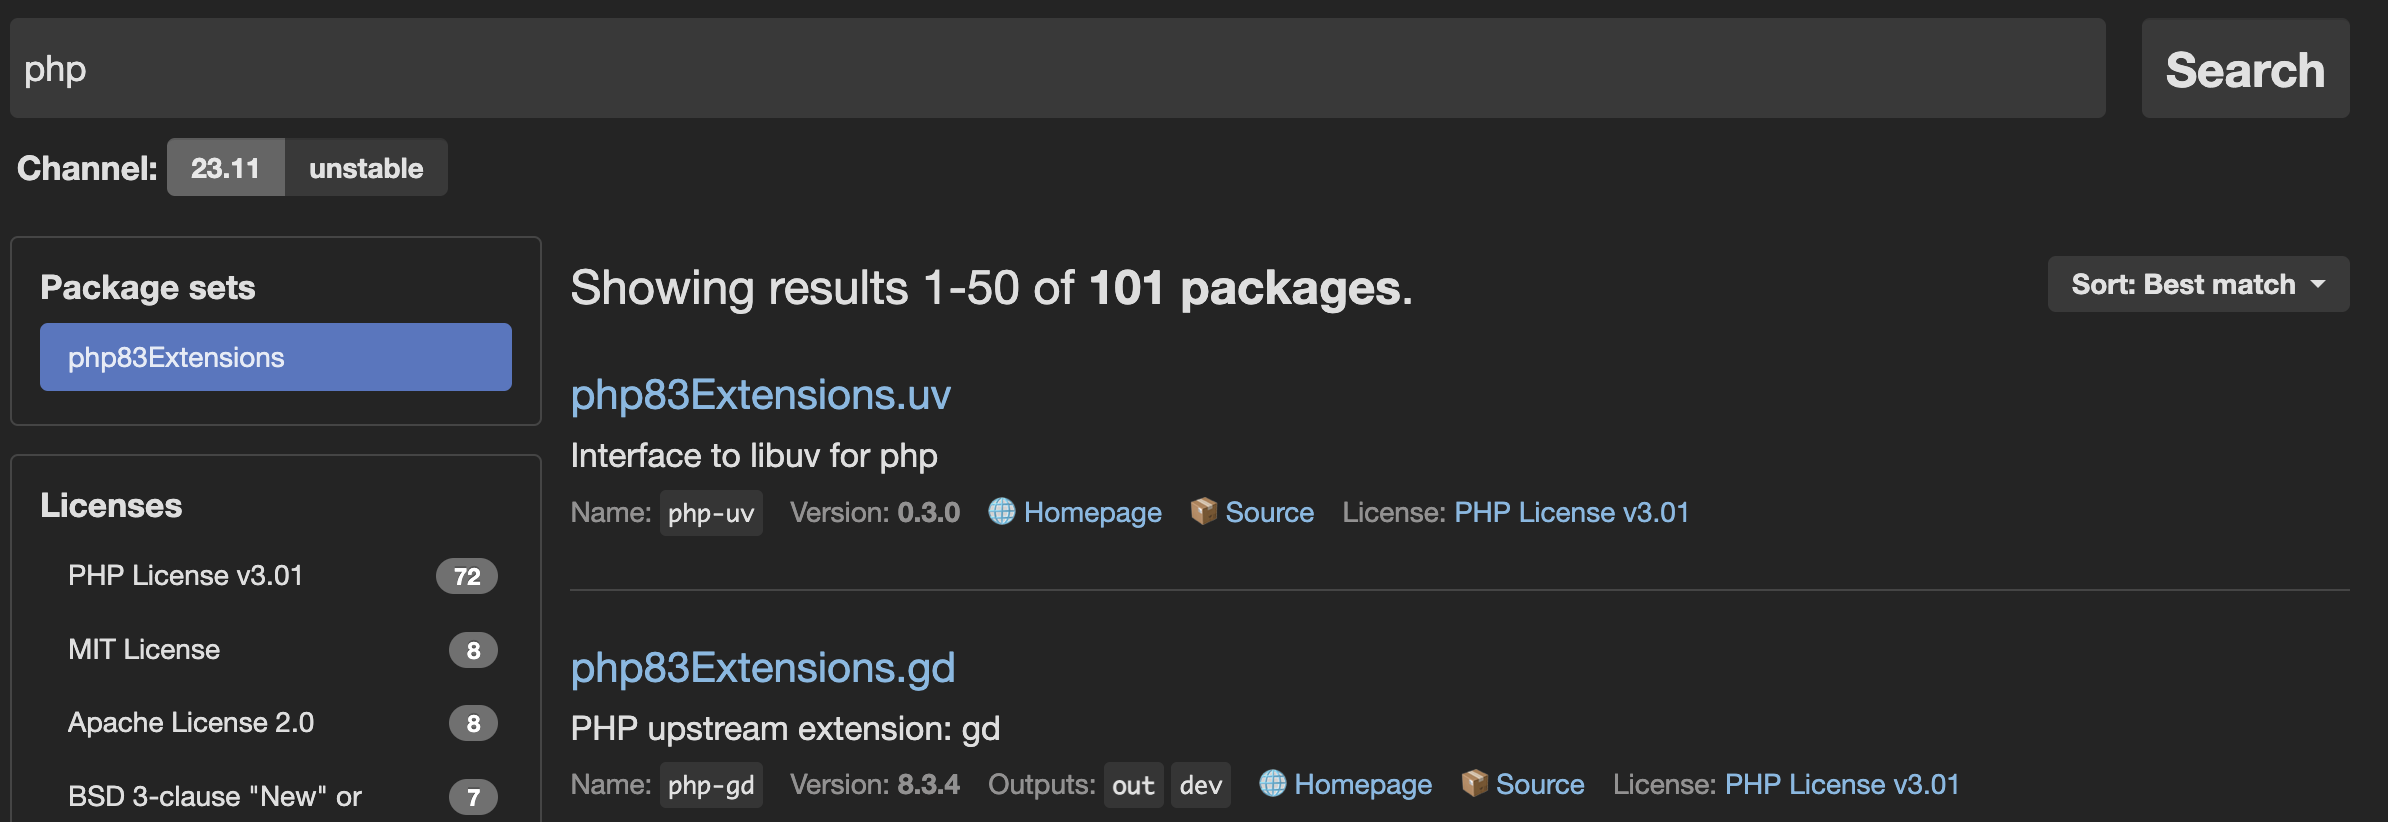Click the dev output badge of php-gd
The height and width of the screenshot is (822, 2388).
tap(1200, 785)
